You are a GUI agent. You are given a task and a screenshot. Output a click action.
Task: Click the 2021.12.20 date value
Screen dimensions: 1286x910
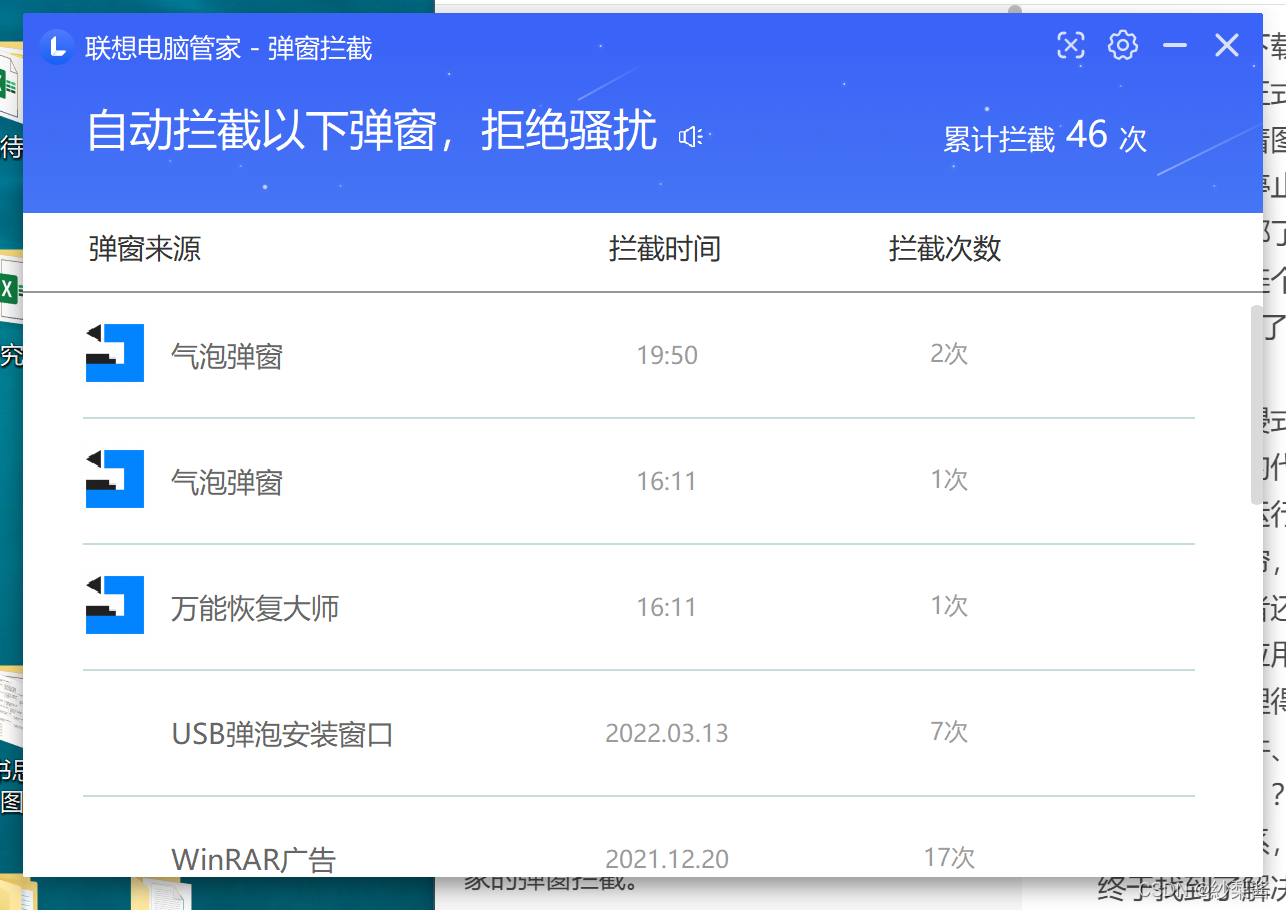coord(667,859)
